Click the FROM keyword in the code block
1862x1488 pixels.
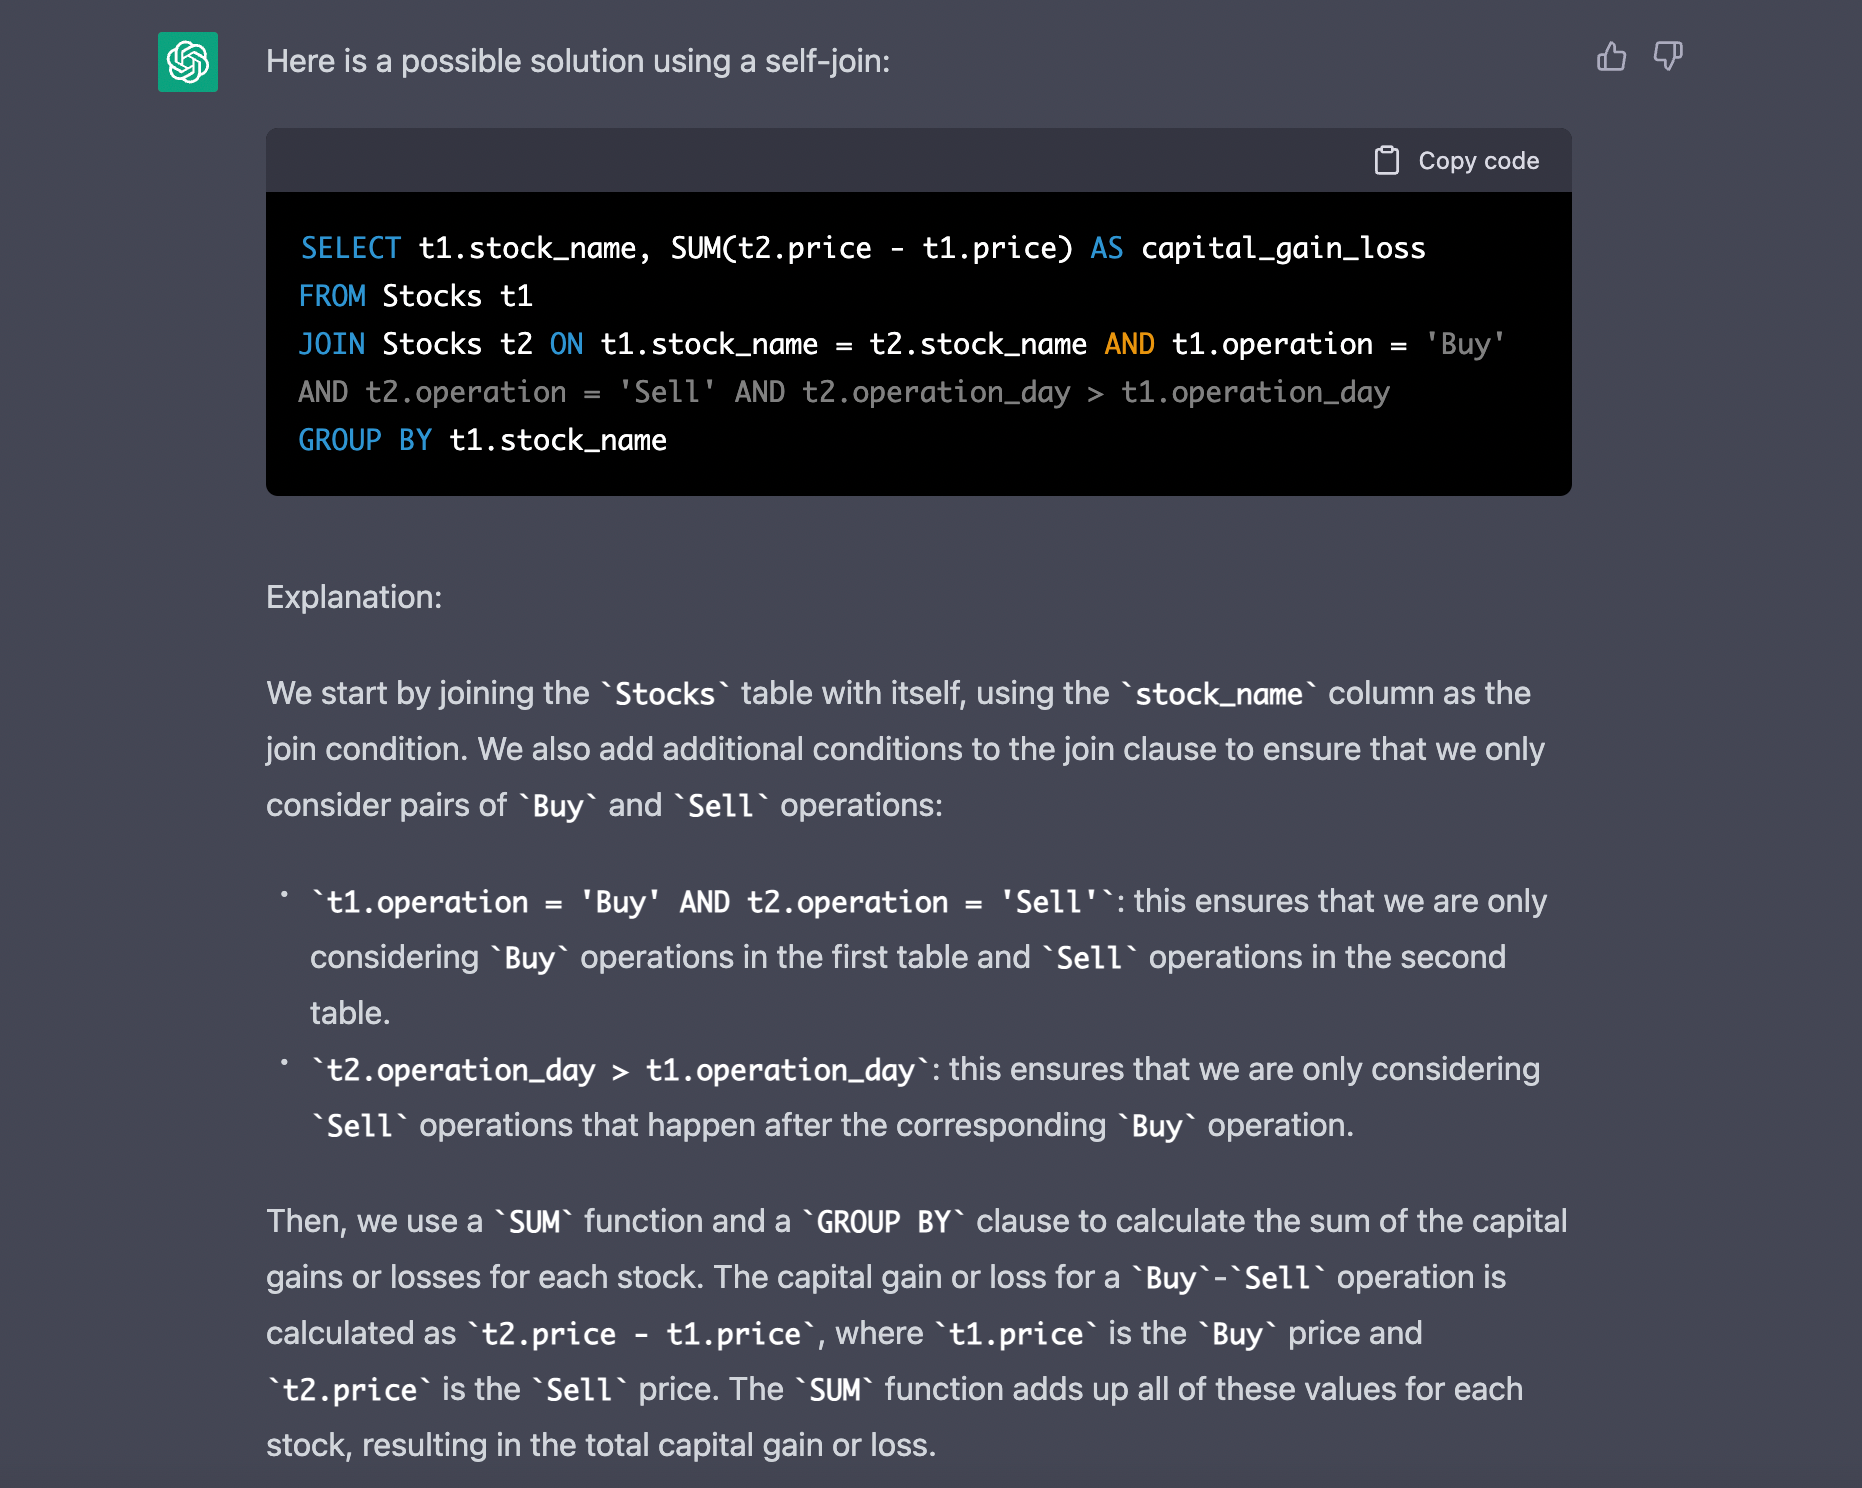click(x=332, y=296)
